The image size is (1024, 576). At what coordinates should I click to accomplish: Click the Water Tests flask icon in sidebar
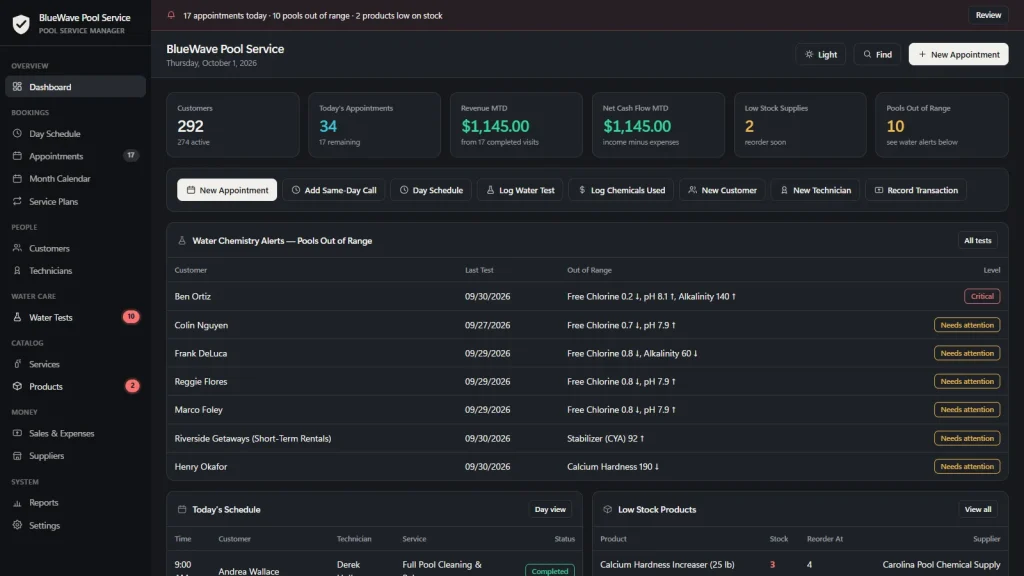coord(18,317)
